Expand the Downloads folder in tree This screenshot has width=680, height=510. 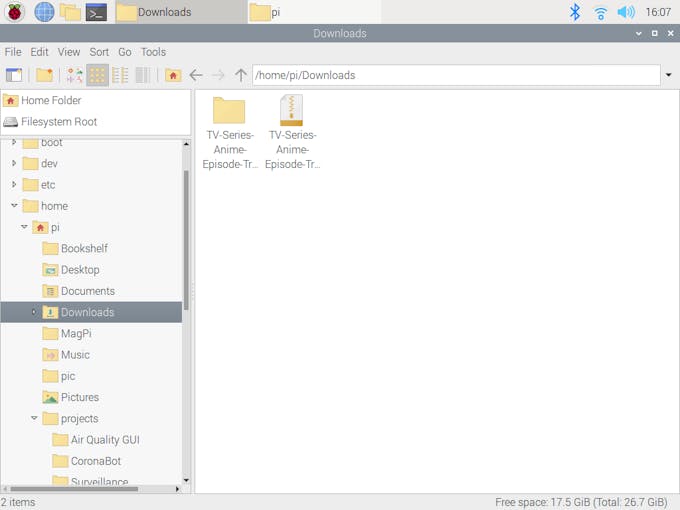(34, 312)
